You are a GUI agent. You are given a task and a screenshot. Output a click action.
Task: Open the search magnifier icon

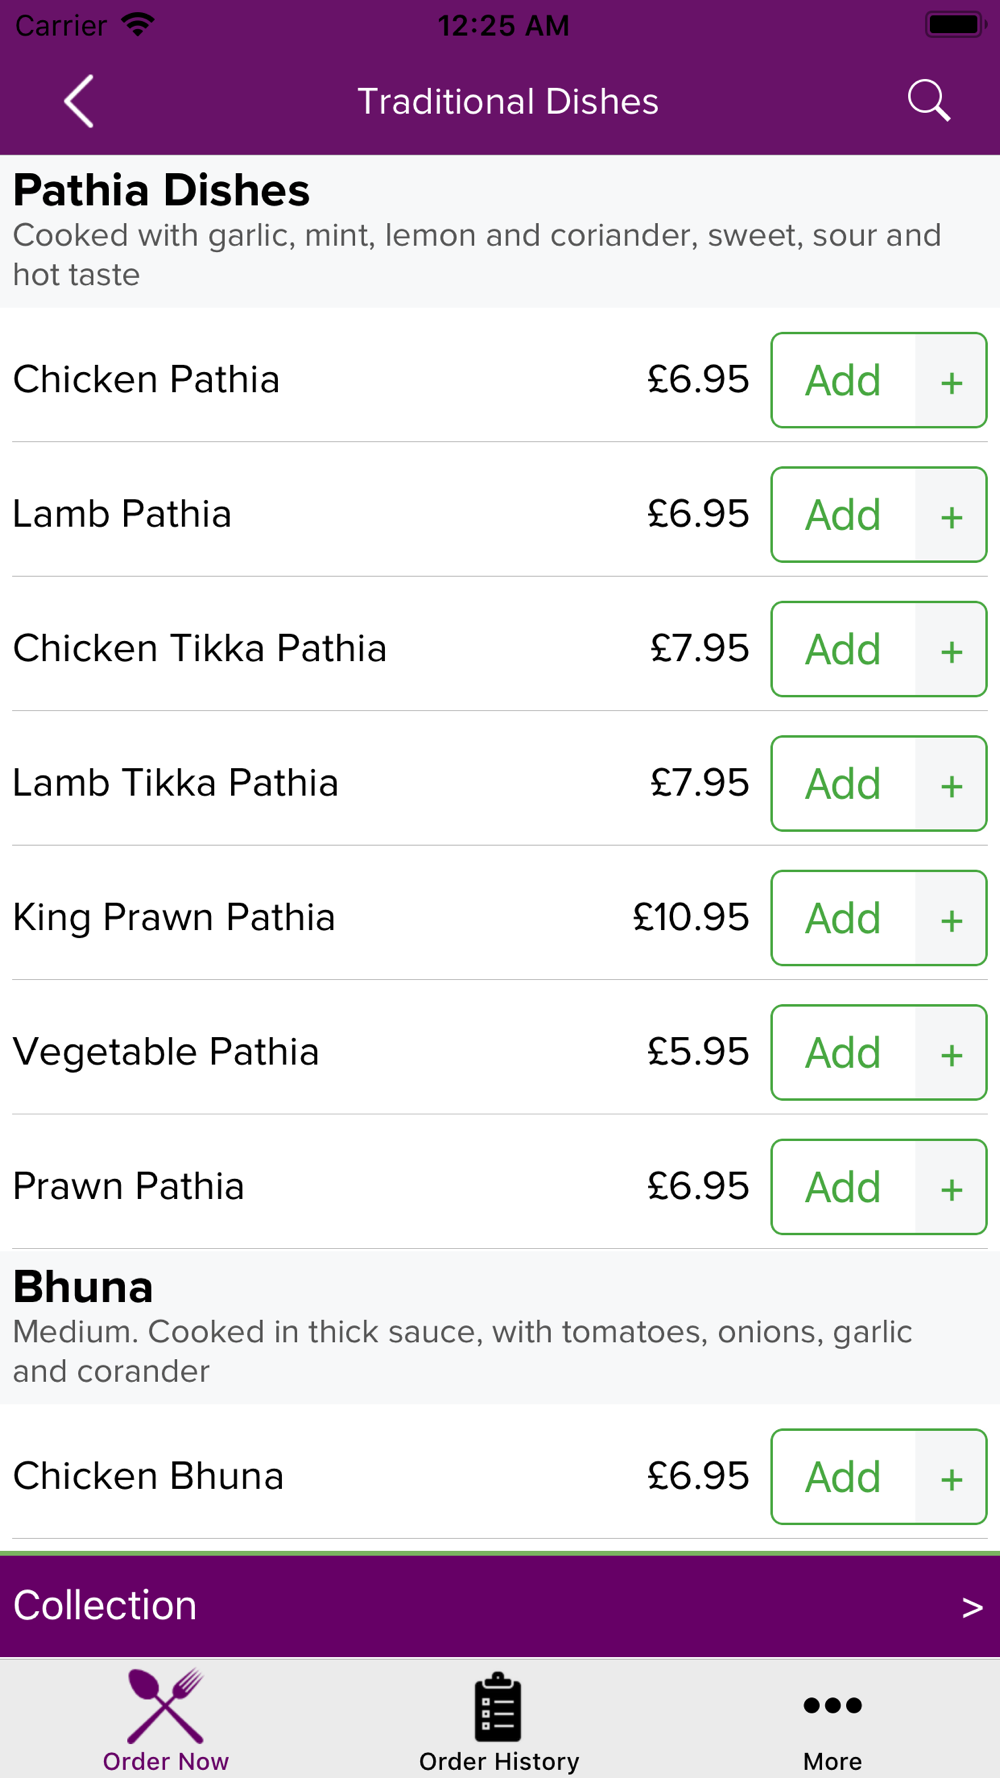pyautogui.click(x=928, y=101)
